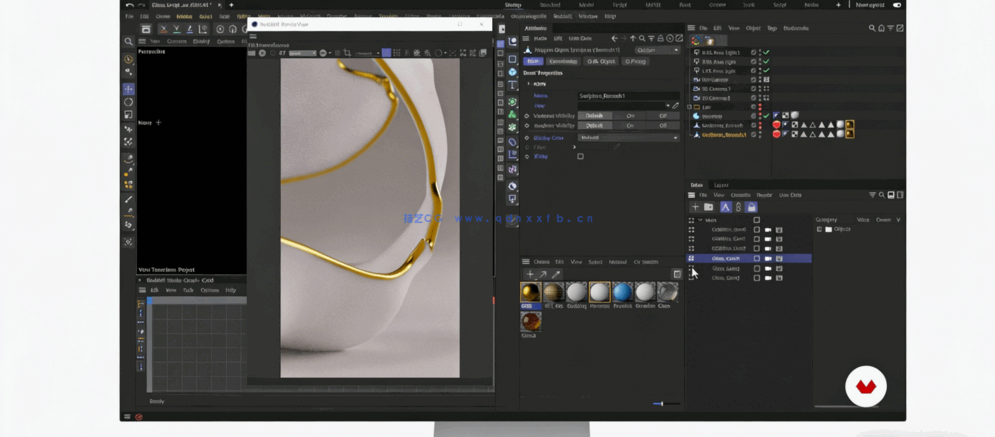Click the Text spline tool icon
The image size is (995, 437).
(x=512, y=86)
